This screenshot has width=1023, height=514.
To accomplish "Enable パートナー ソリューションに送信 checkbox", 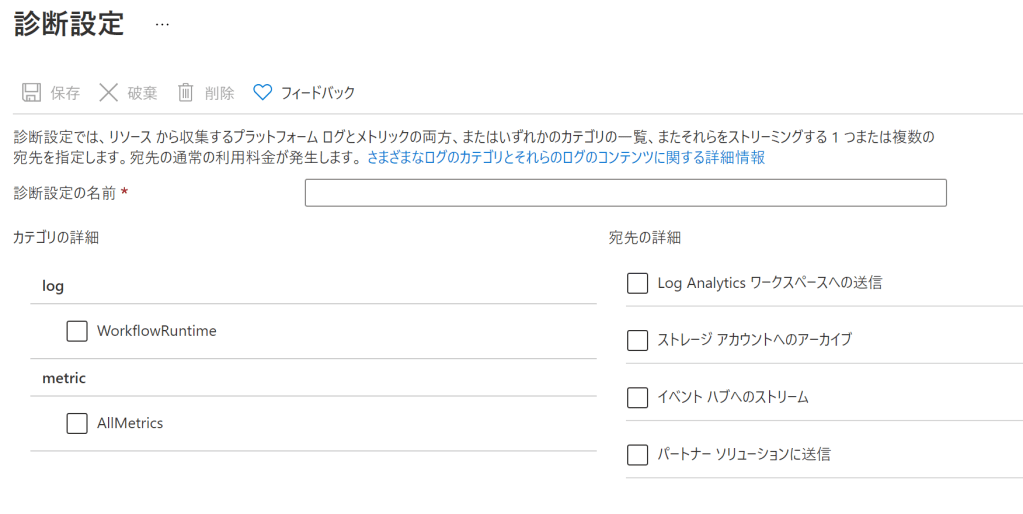I will click(637, 454).
